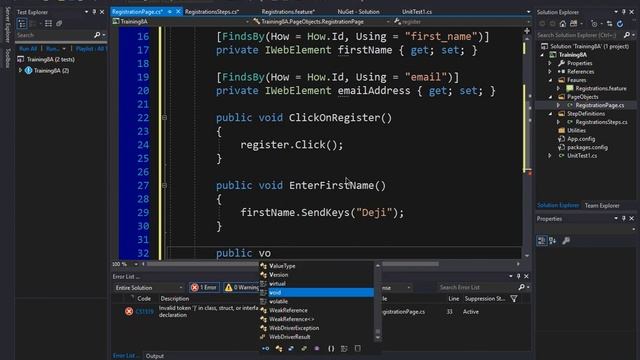Click the Test Explorer list view icon
Viewport: 640px width, 360px height.
click(x=48, y=24)
